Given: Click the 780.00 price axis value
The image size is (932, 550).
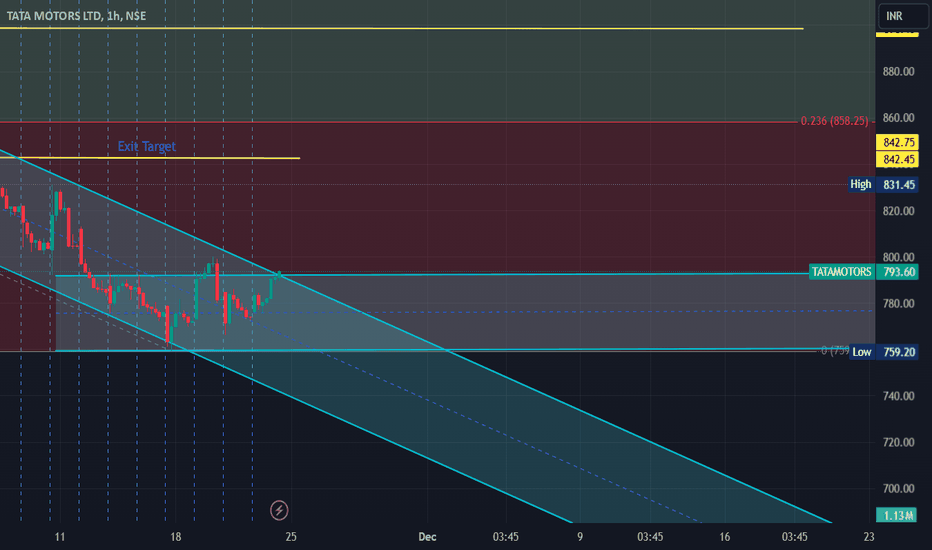Looking at the screenshot, I should [898, 304].
